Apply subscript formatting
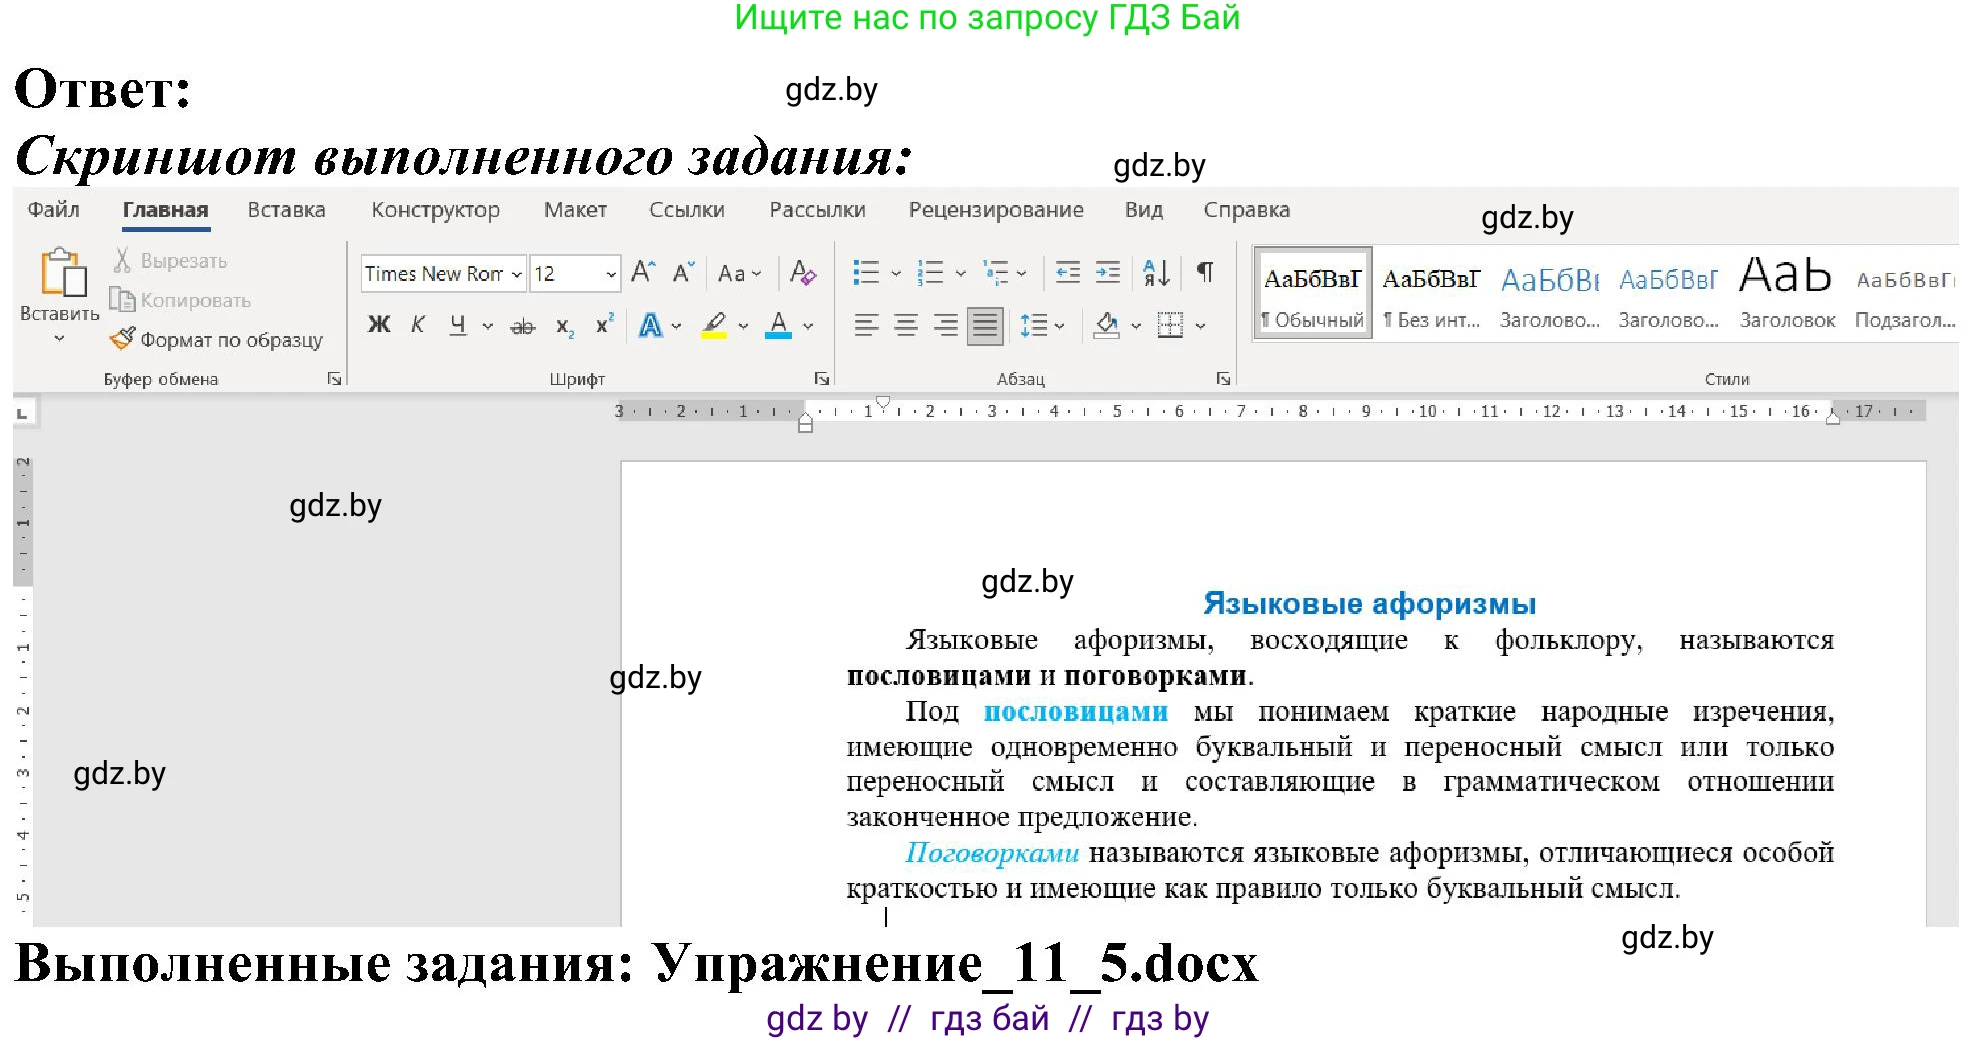The height and width of the screenshot is (1041, 1978). click(563, 324)
